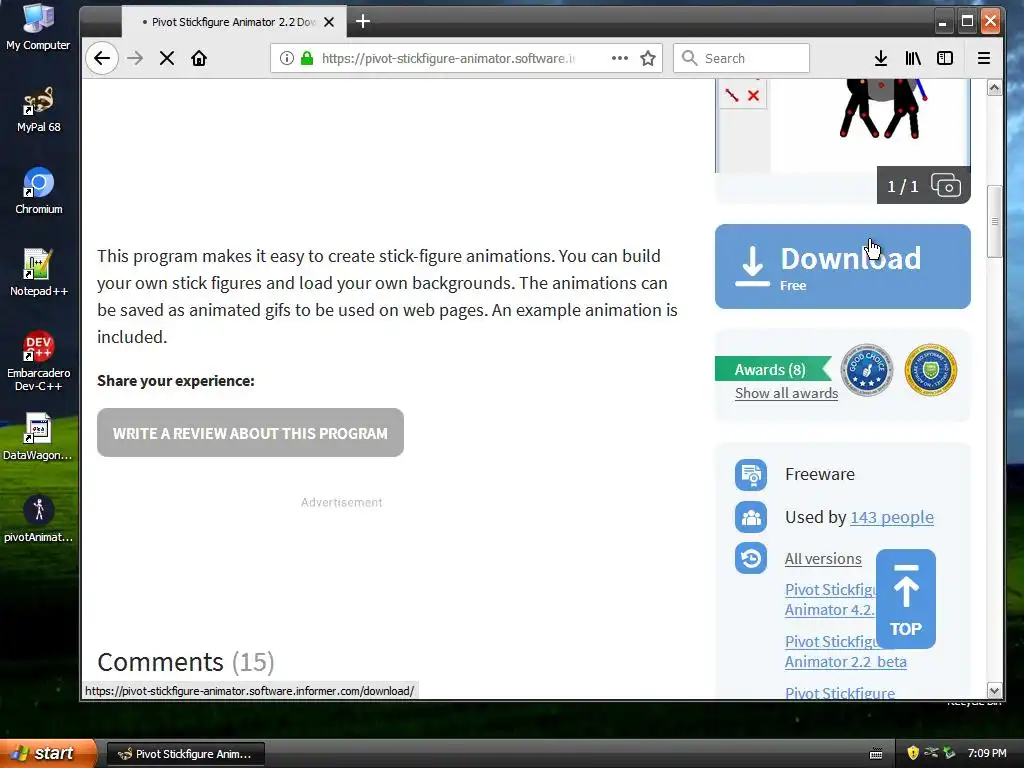1024x768 pixels.
Task: Open the hamburger application menu
Action: (984, 58)
